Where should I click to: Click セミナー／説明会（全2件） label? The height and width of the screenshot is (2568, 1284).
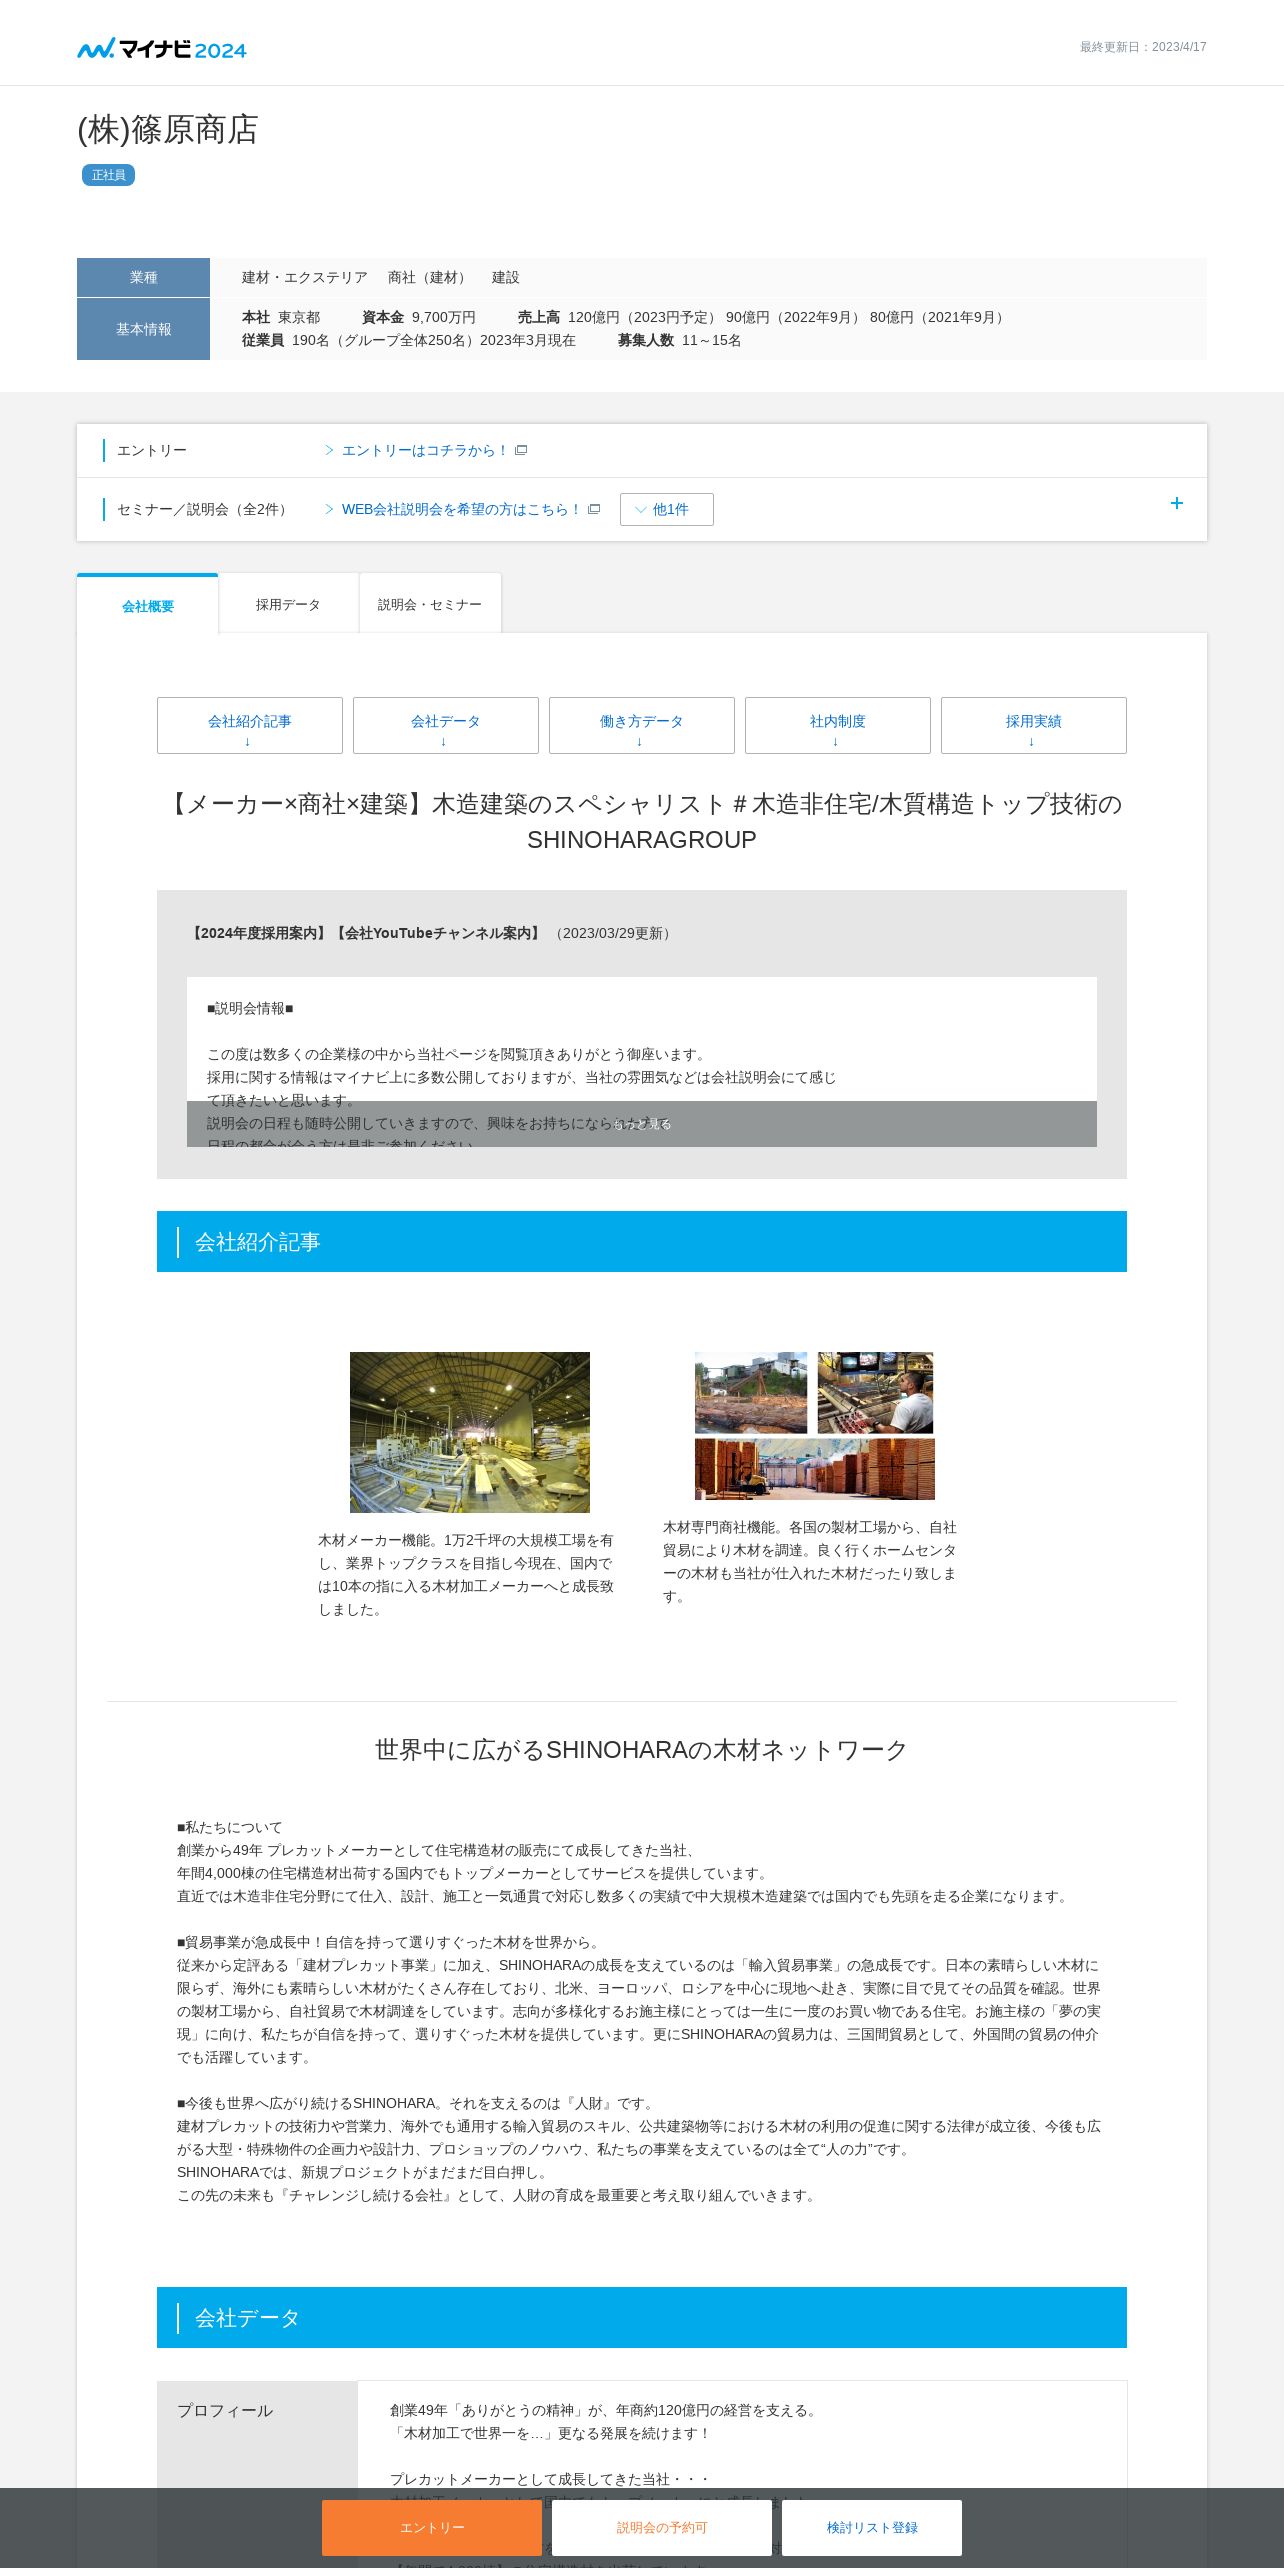coord(204,509)
